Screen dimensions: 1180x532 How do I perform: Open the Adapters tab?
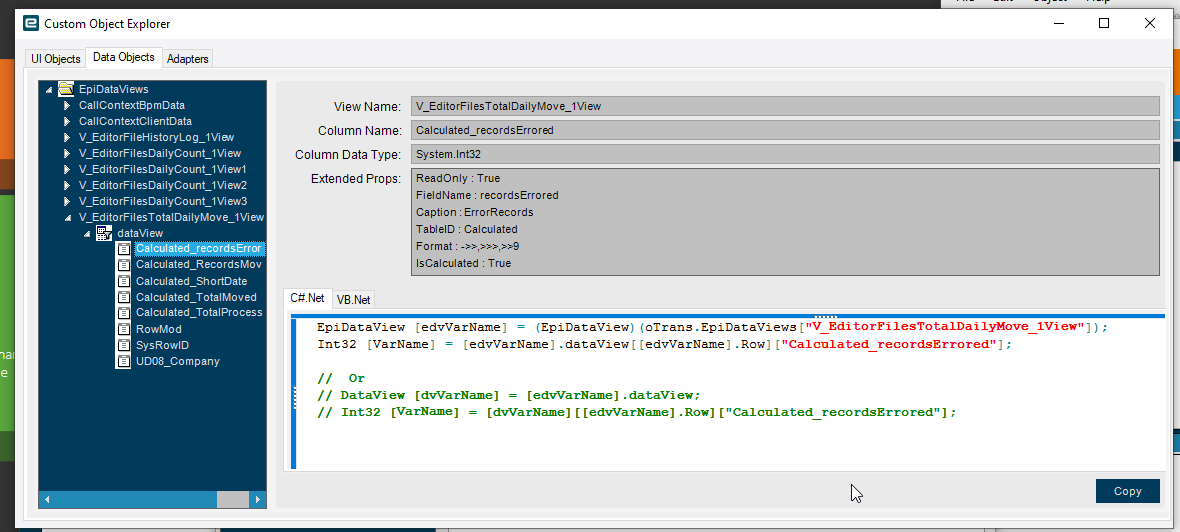click(x=187, y=59)
